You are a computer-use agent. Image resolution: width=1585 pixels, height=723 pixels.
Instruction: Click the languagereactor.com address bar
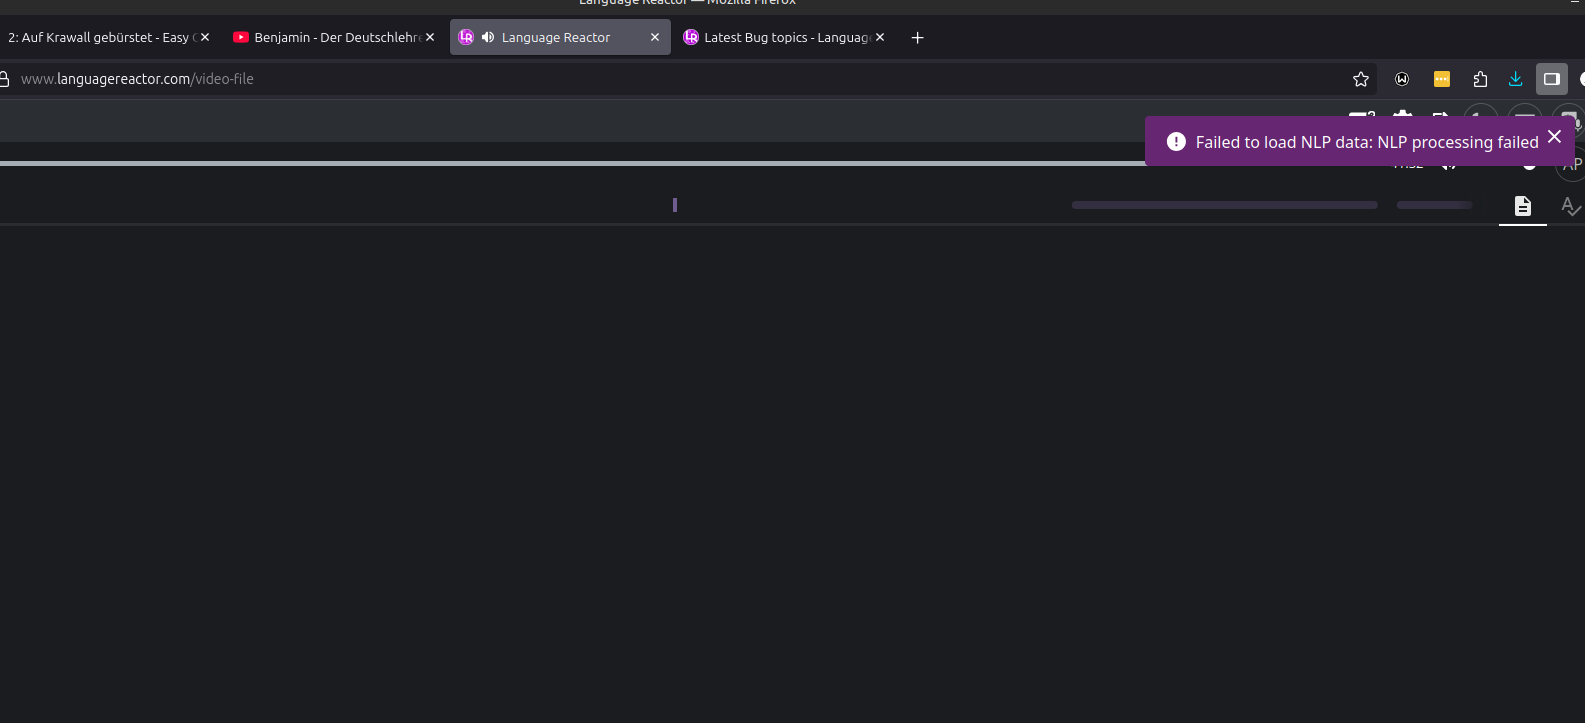coord(600,79)
